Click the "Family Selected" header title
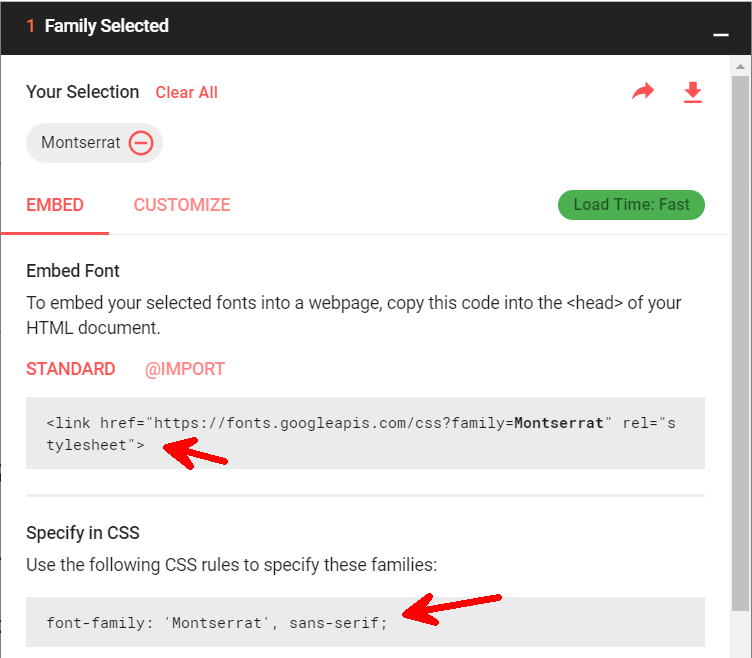The height and width of the screenshot is (658, 752). pos(106,26)
